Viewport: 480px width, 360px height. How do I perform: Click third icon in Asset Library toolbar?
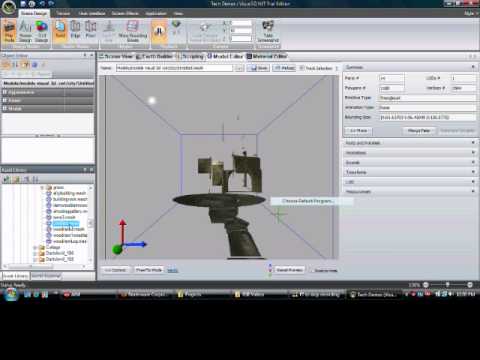point(26,179)
